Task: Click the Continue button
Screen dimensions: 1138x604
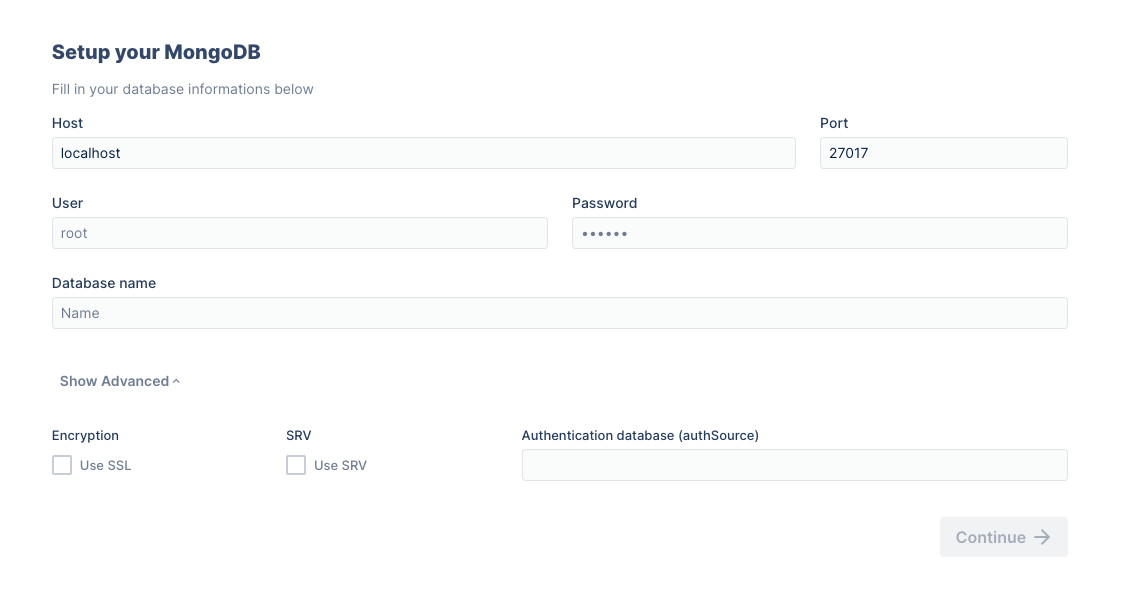Action: [x=1004, y=537]
